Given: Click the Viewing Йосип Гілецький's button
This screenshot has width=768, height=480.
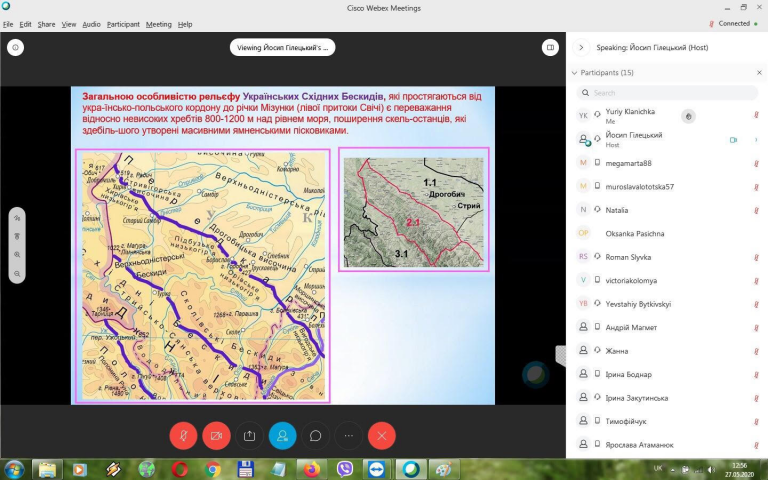Looking at the screenshot, I should (282, 48).
